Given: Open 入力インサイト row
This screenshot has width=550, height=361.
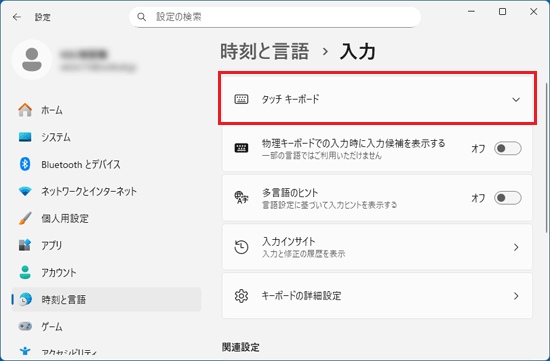Looking at the screenshot, I should (377, 247).
